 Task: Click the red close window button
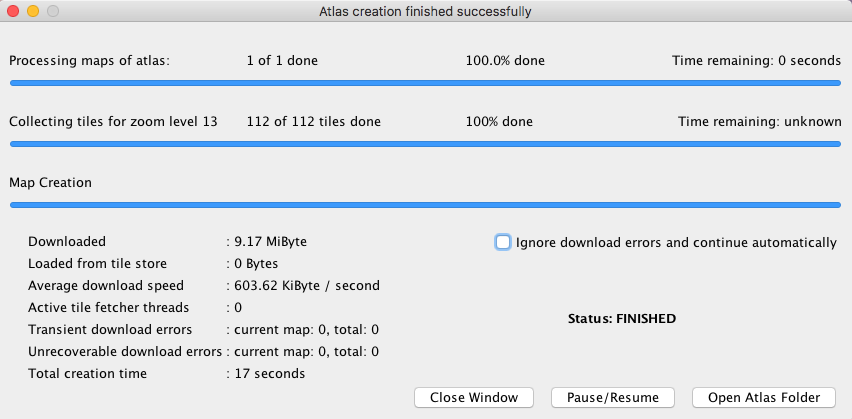click(13, 11)
